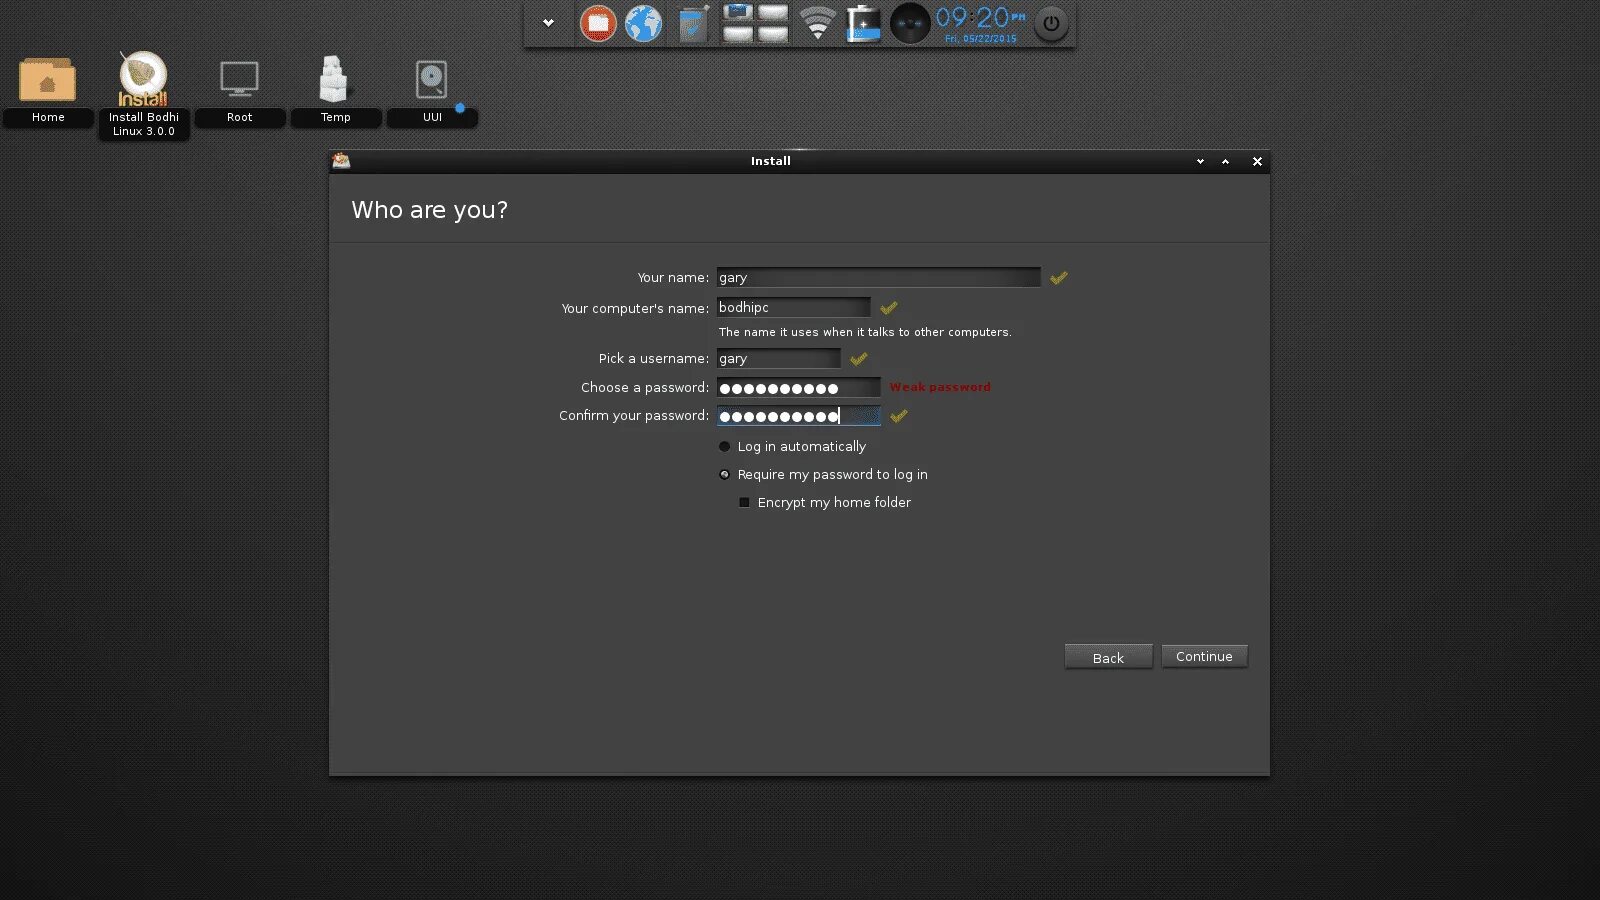Screen dimensions: 1600x900
Task: Switch to the bottom-right virtual desktop in pager
Action: tap(773, 34)
